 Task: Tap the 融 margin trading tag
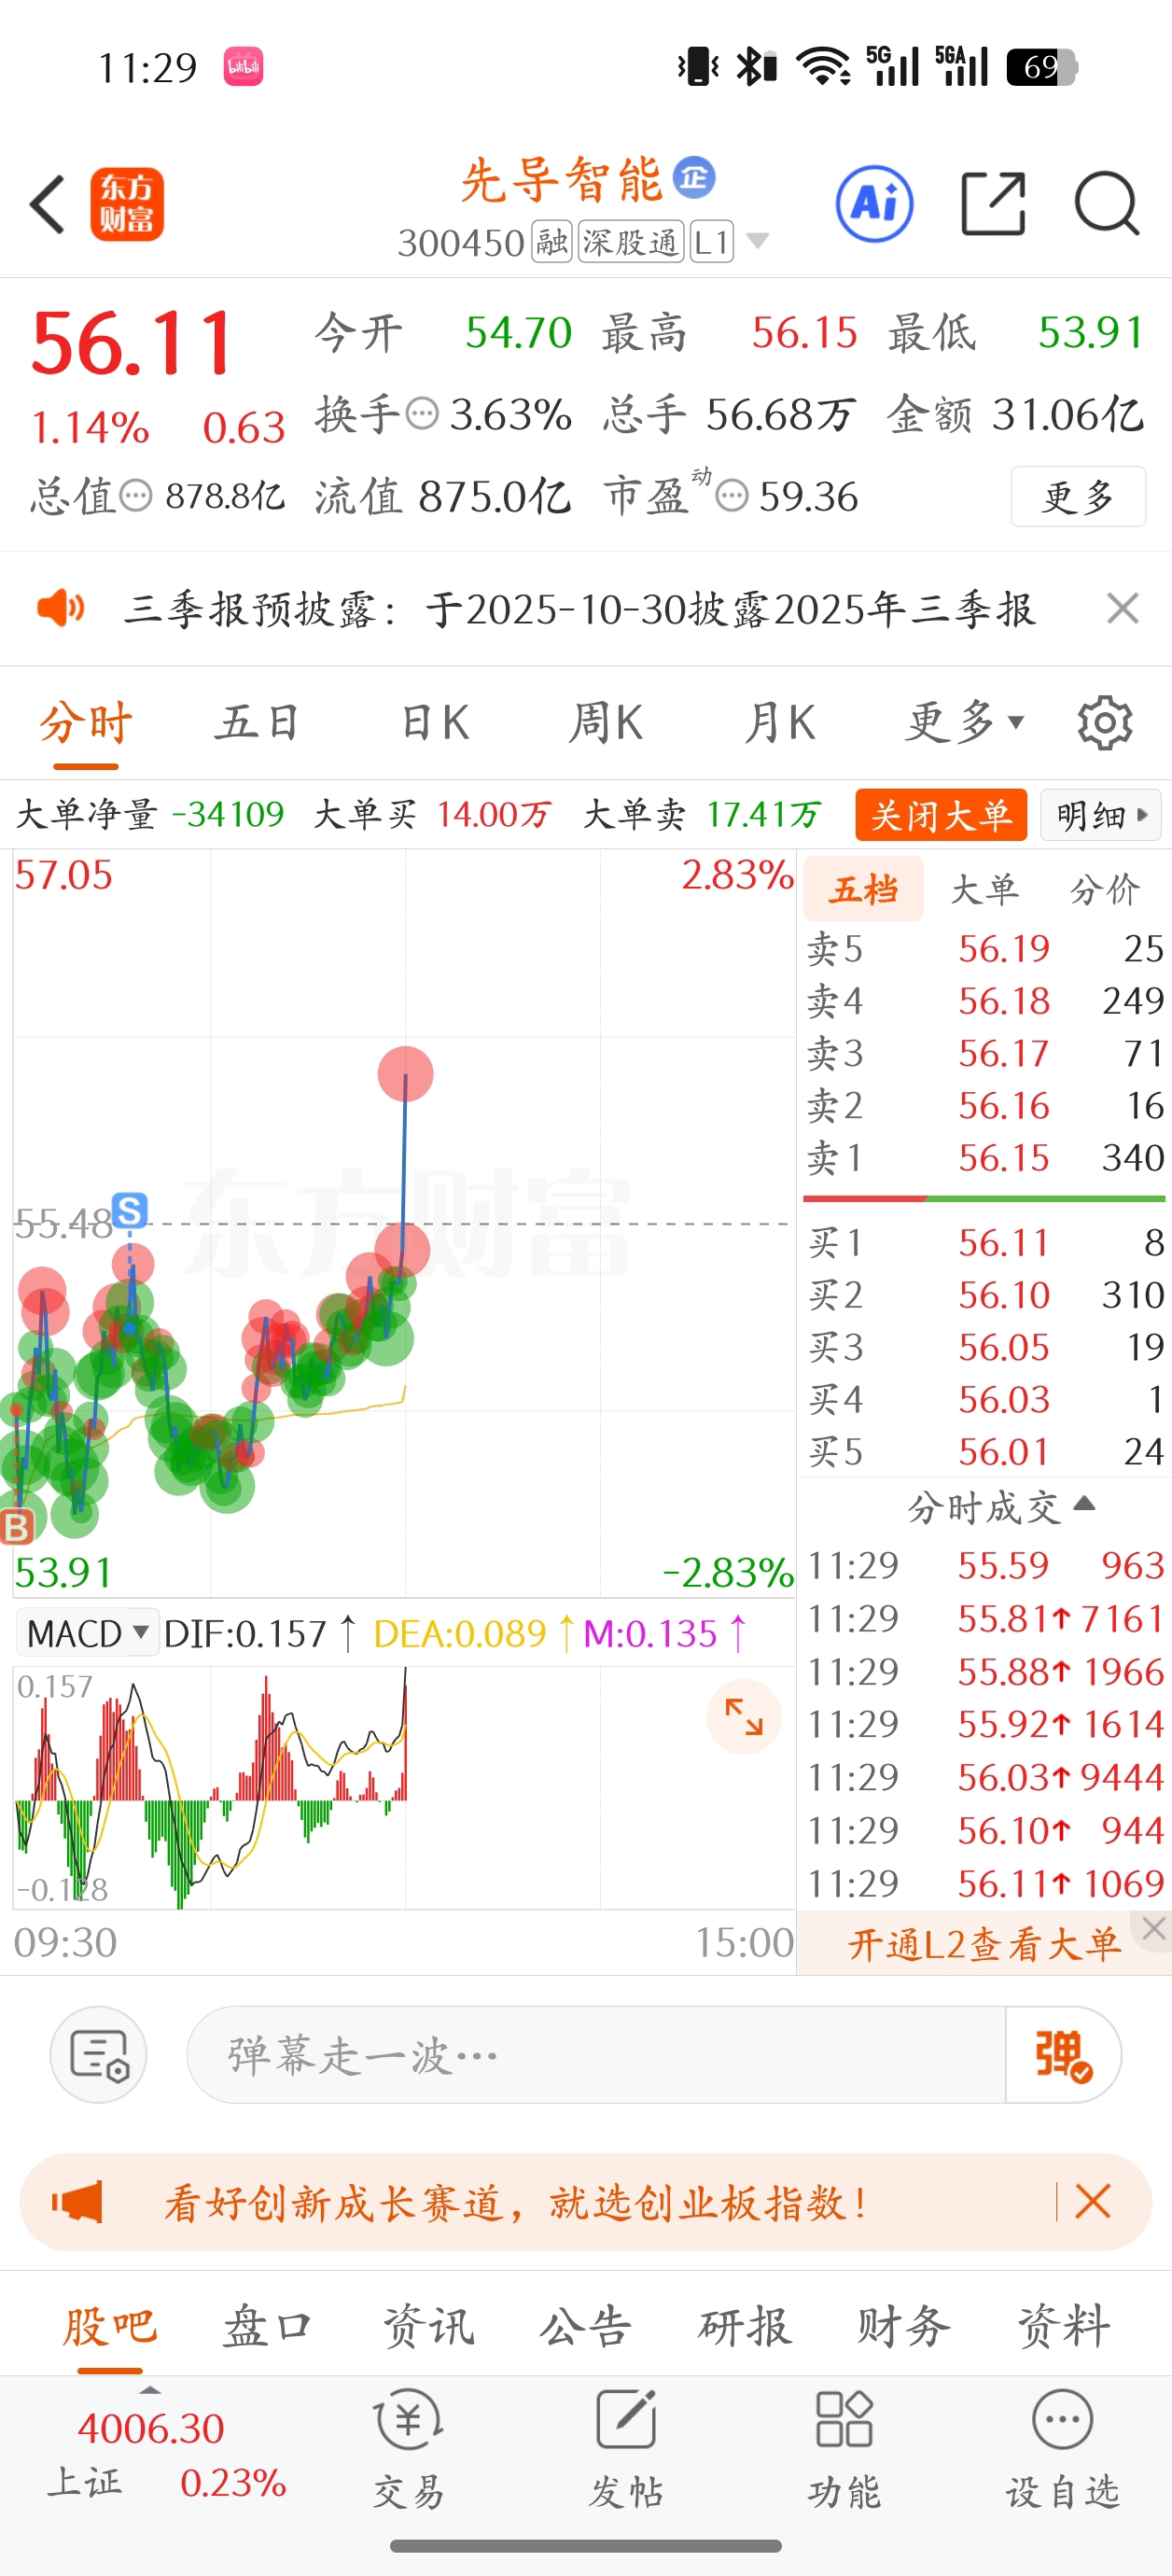(x=551, y=241)
